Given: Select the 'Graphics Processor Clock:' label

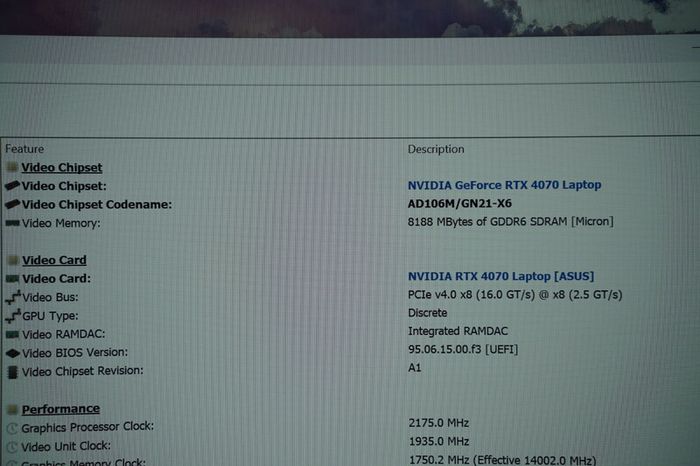Looking at the screenshot, I should [88, 427].
